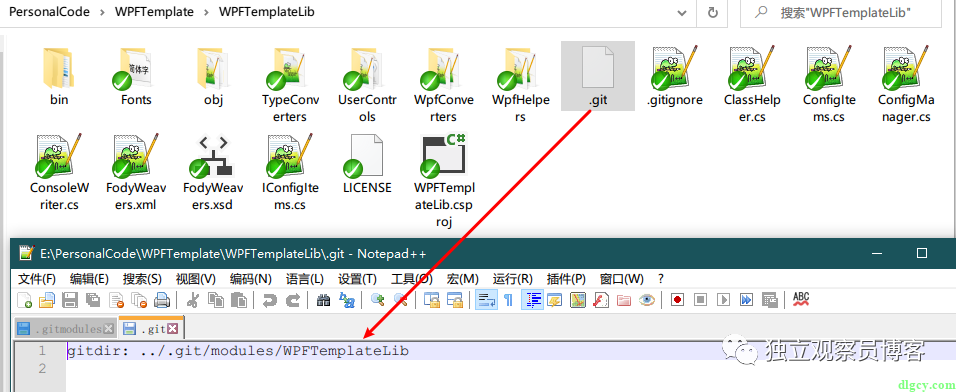
Task: Open 文件(F) menu in Notepad++
Action: click(x=37, y=279)
